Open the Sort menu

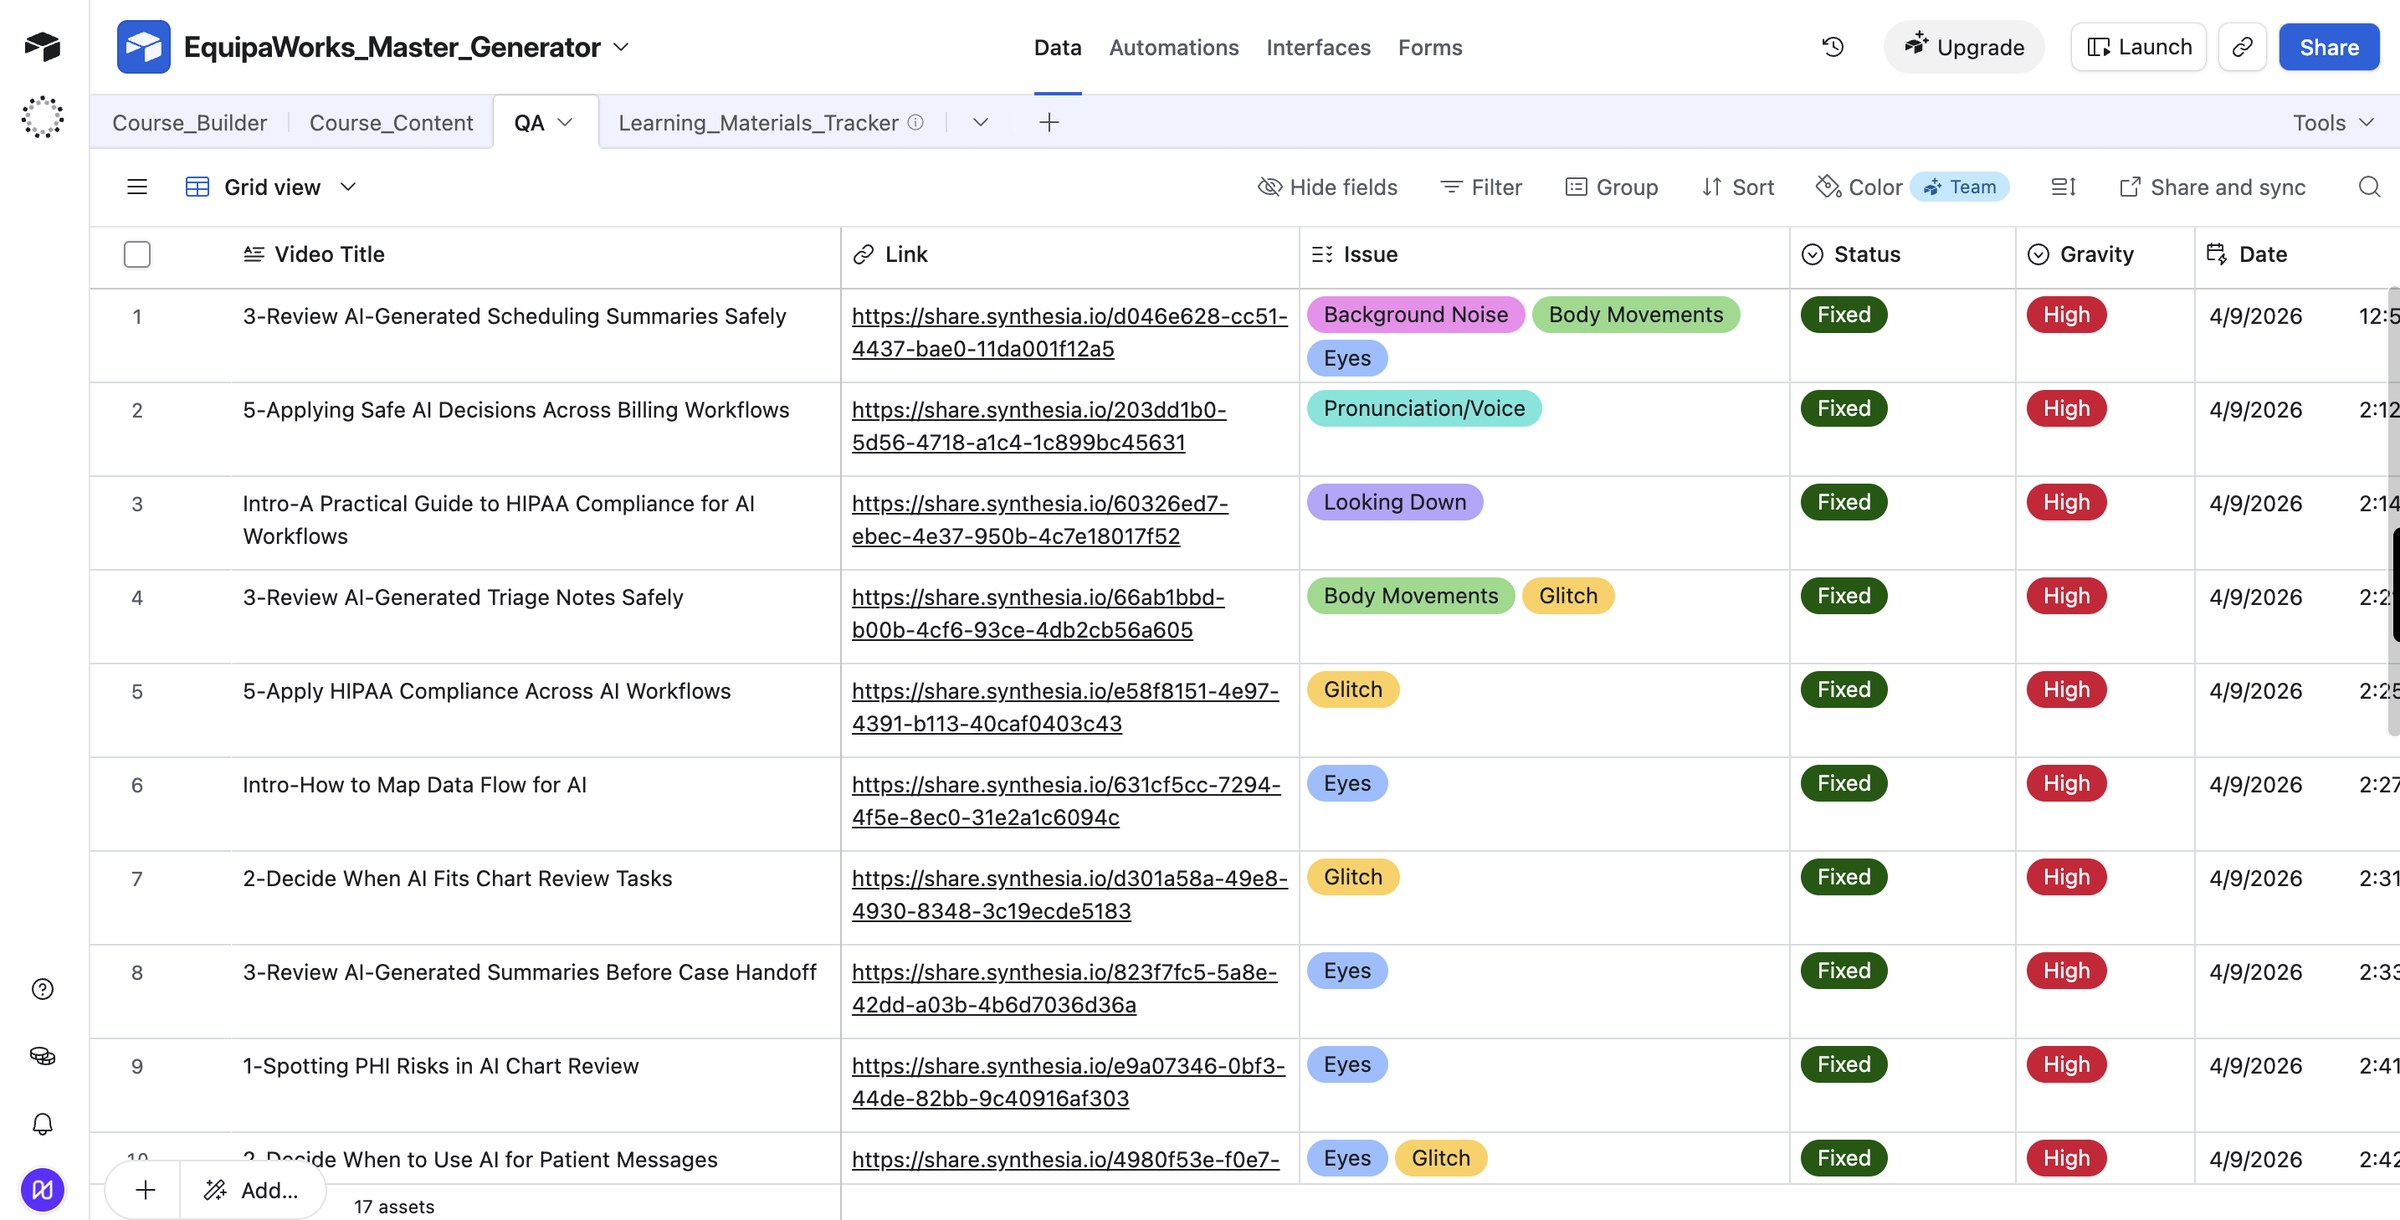[x=1738, y=187]
